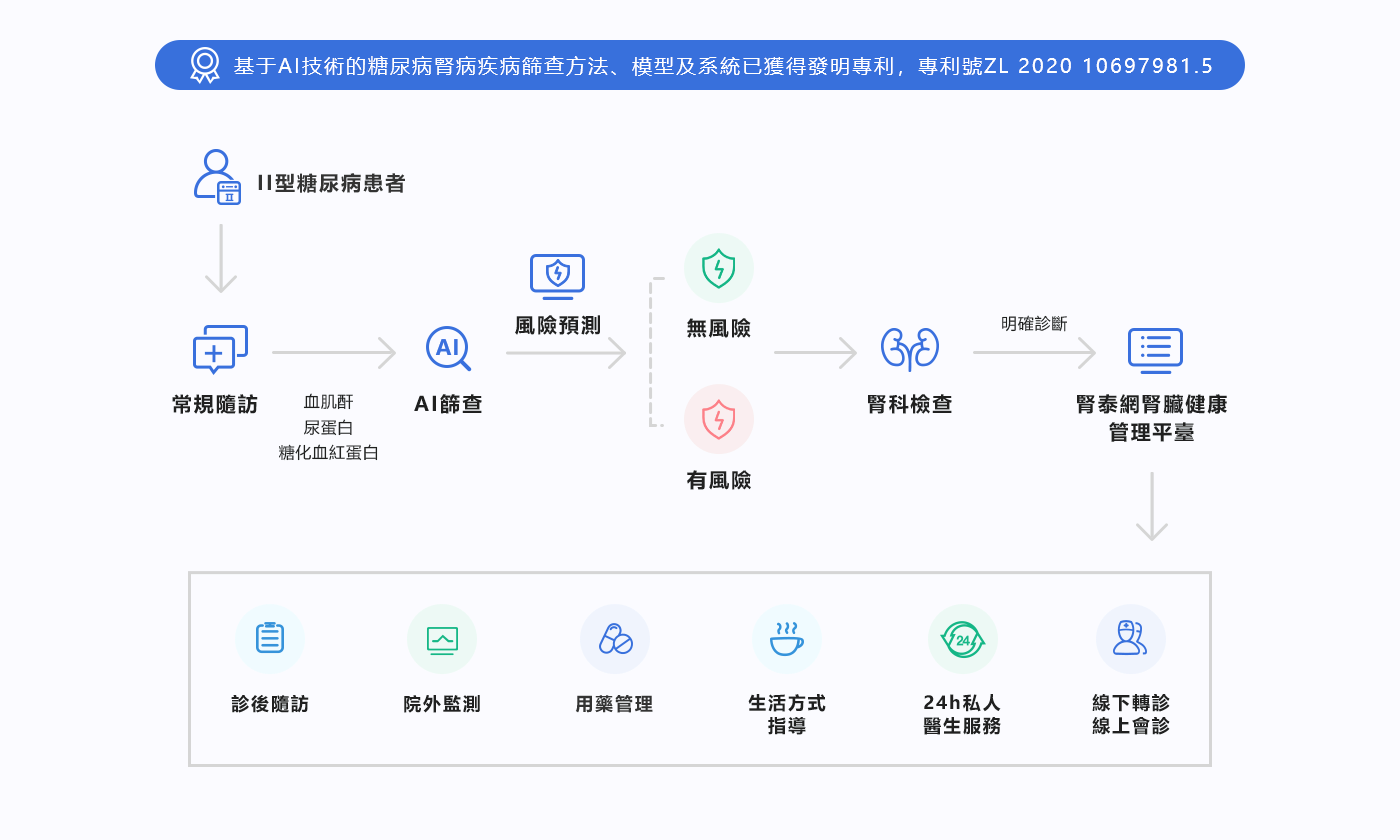Click the 風險預測 monitor shield icon
Image resolution: width=1400 pixels, height=840 pixels.
click(x=557, y=276)
